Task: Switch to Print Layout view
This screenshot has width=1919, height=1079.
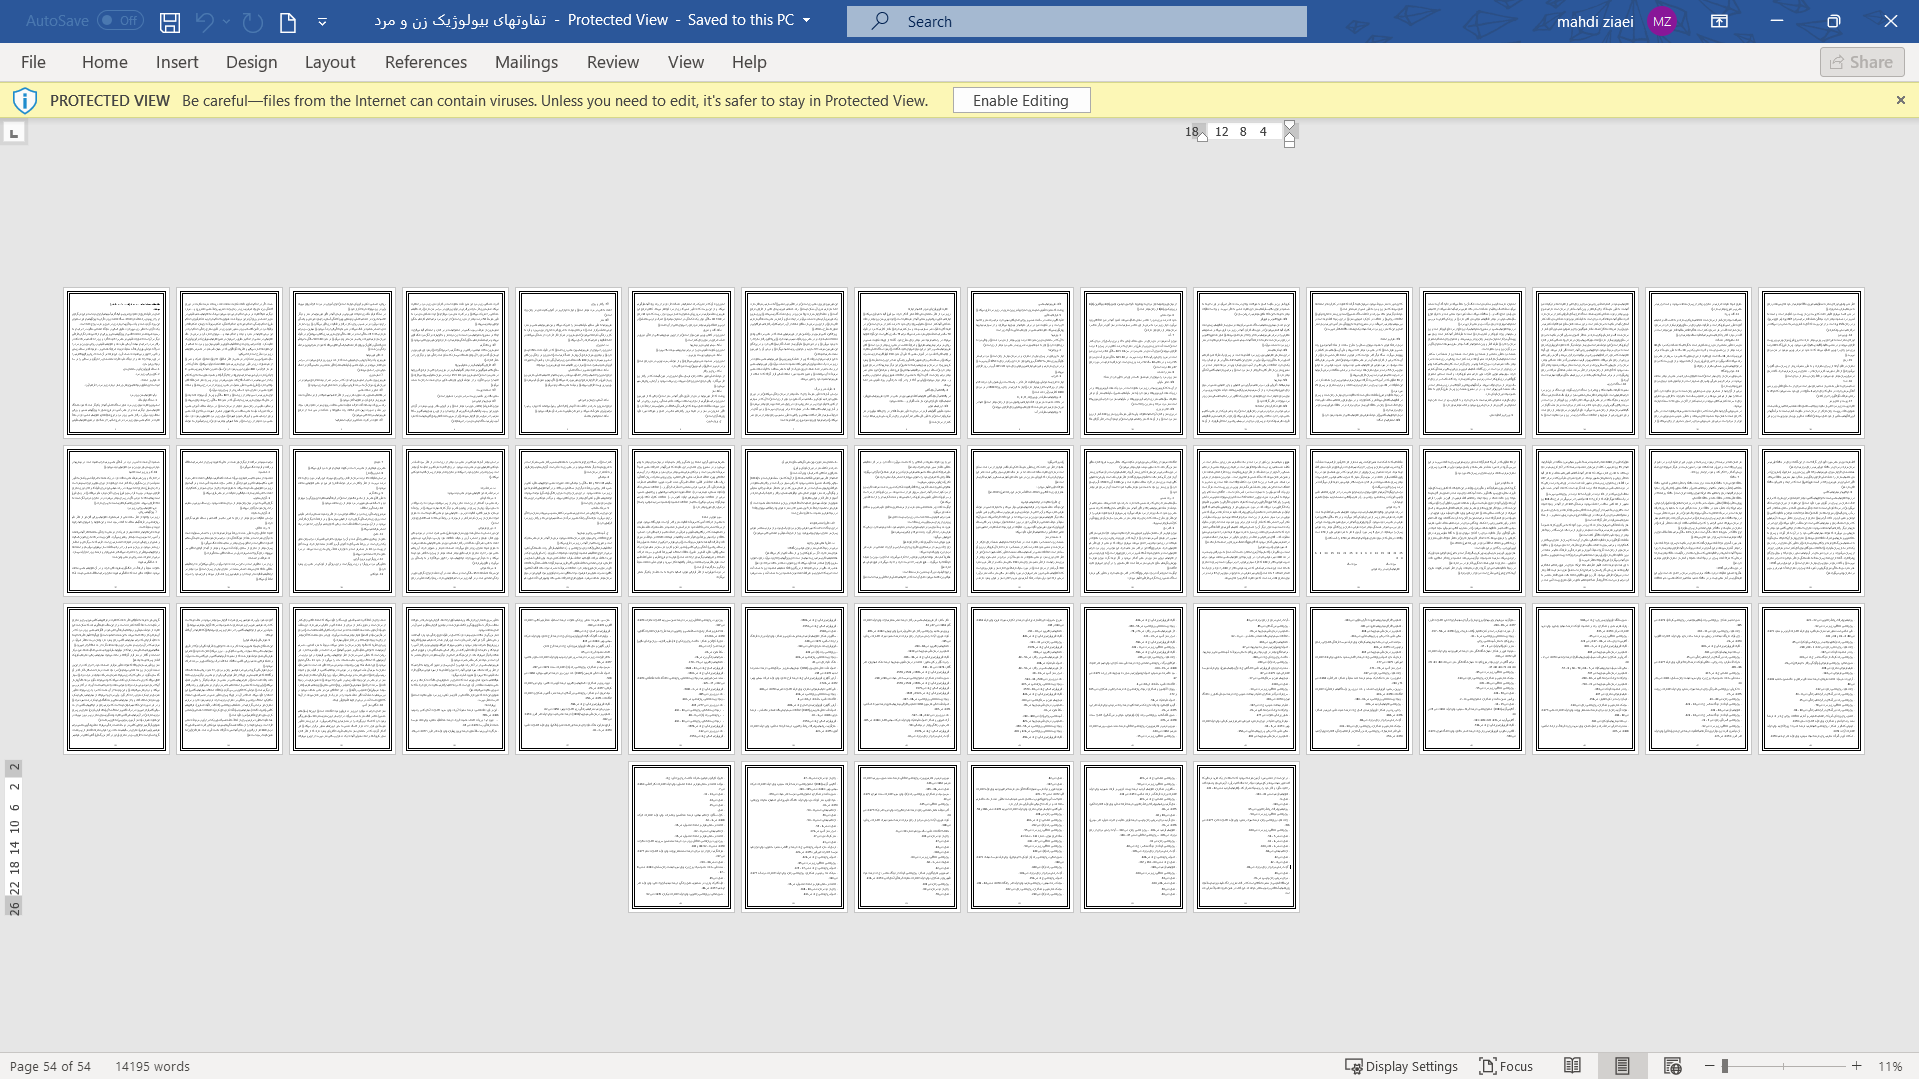Action: point(1622,1066)
